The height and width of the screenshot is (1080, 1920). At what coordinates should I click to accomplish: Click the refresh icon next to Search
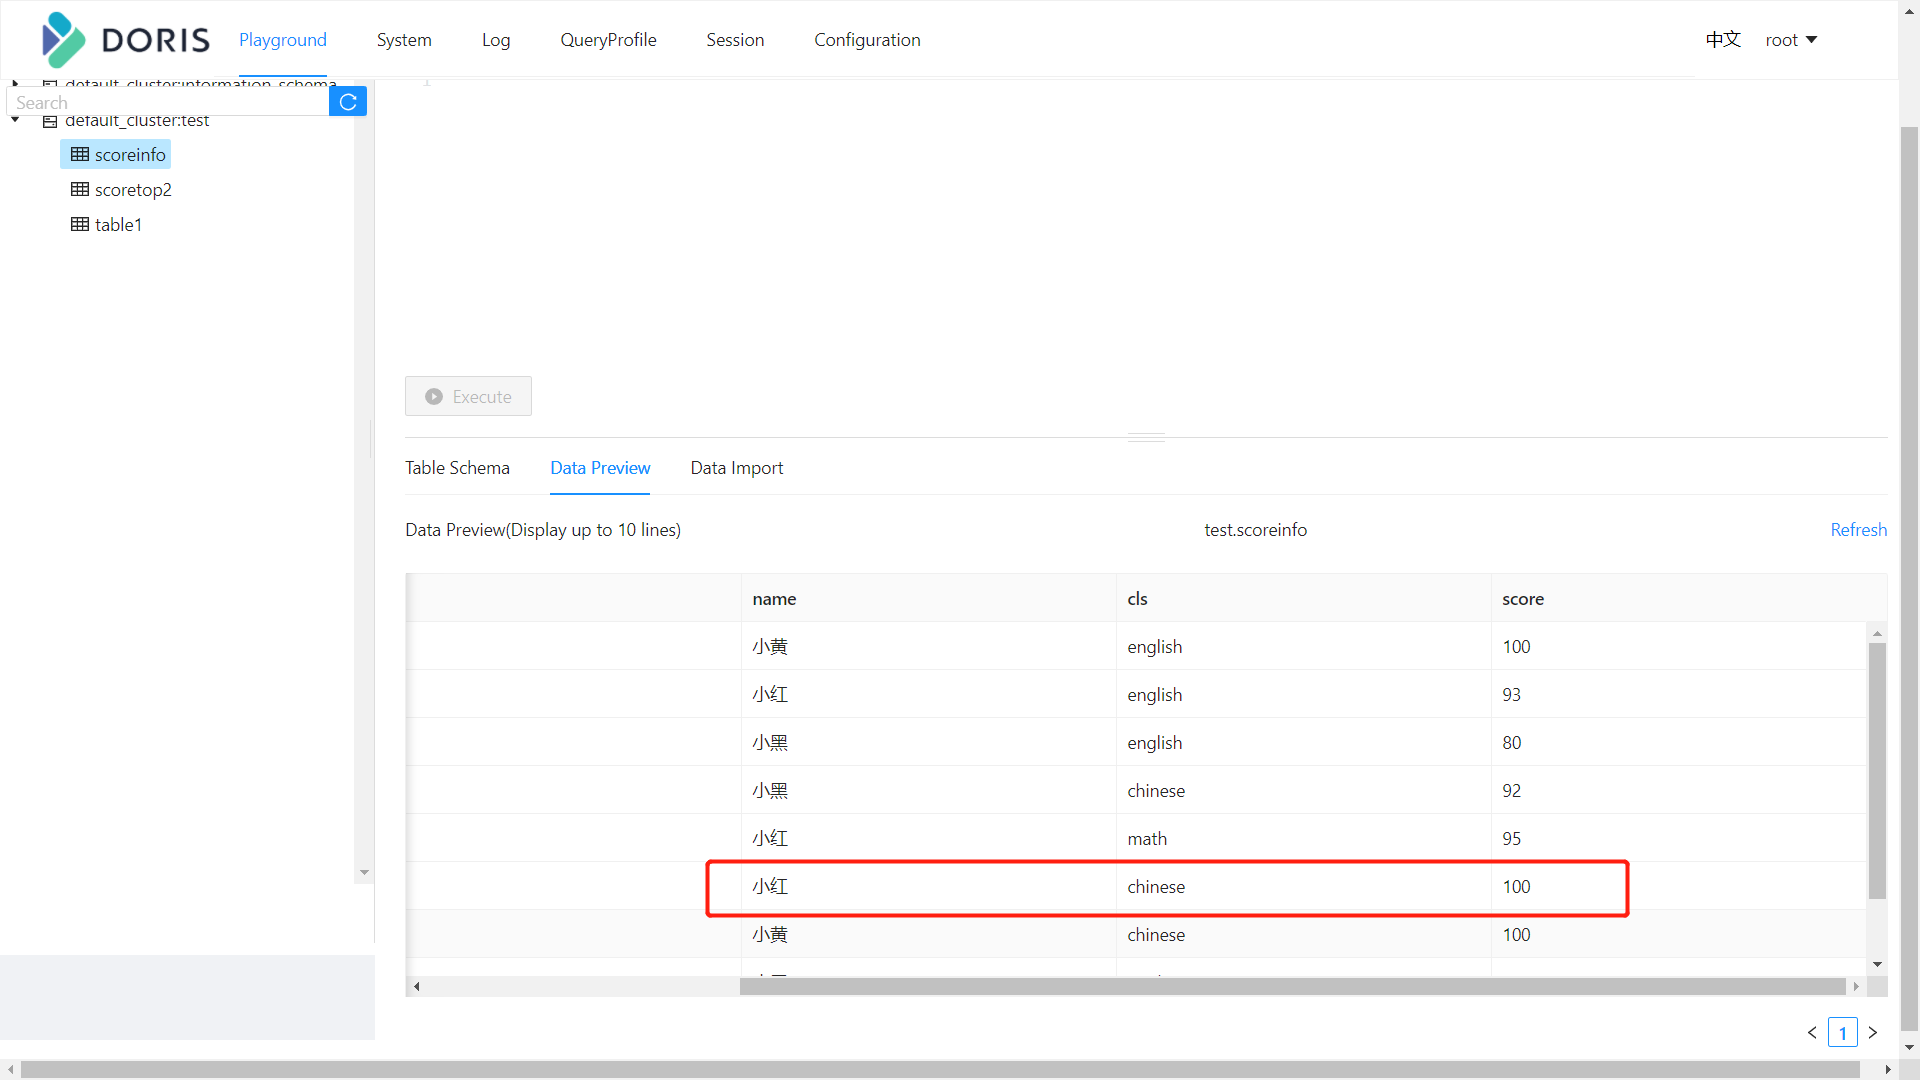click(348, 102)
